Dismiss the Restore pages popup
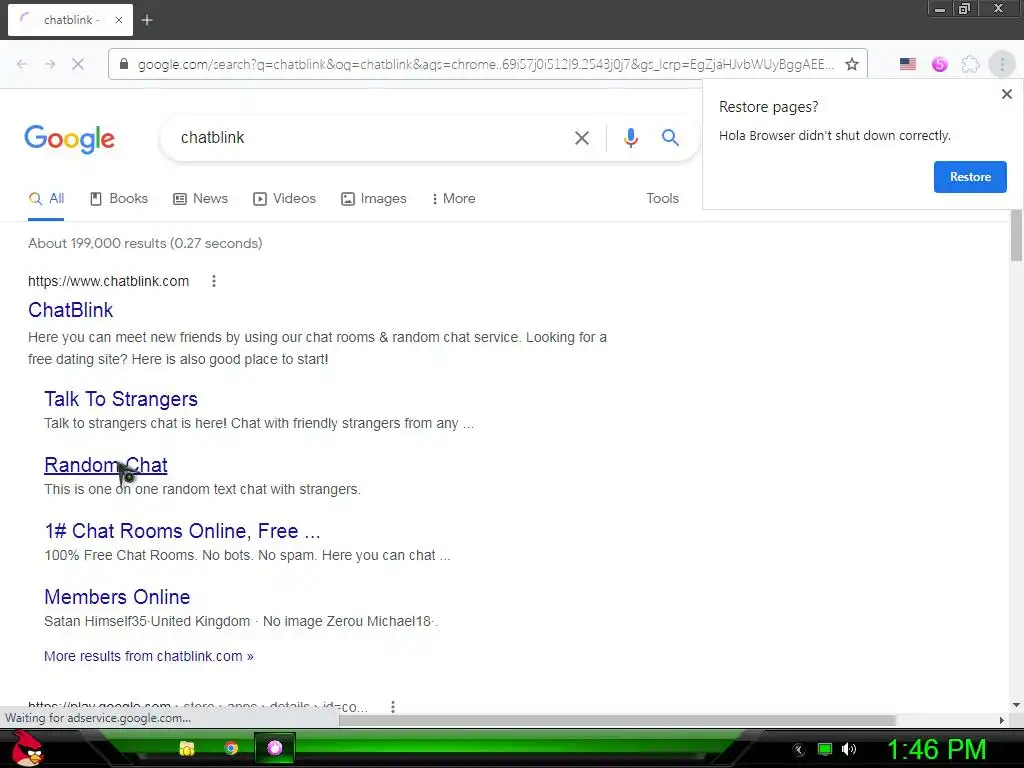Image resolution: width=1024 pixels, height=768 pixels. point(1006,94)
